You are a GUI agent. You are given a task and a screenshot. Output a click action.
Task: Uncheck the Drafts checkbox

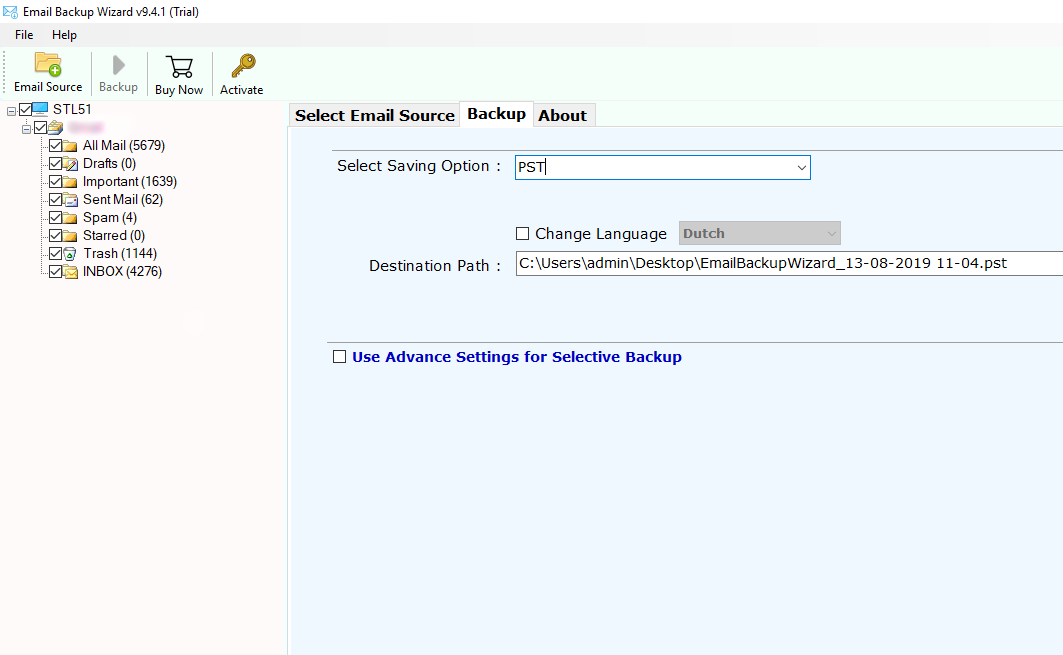tap(56, 163)
